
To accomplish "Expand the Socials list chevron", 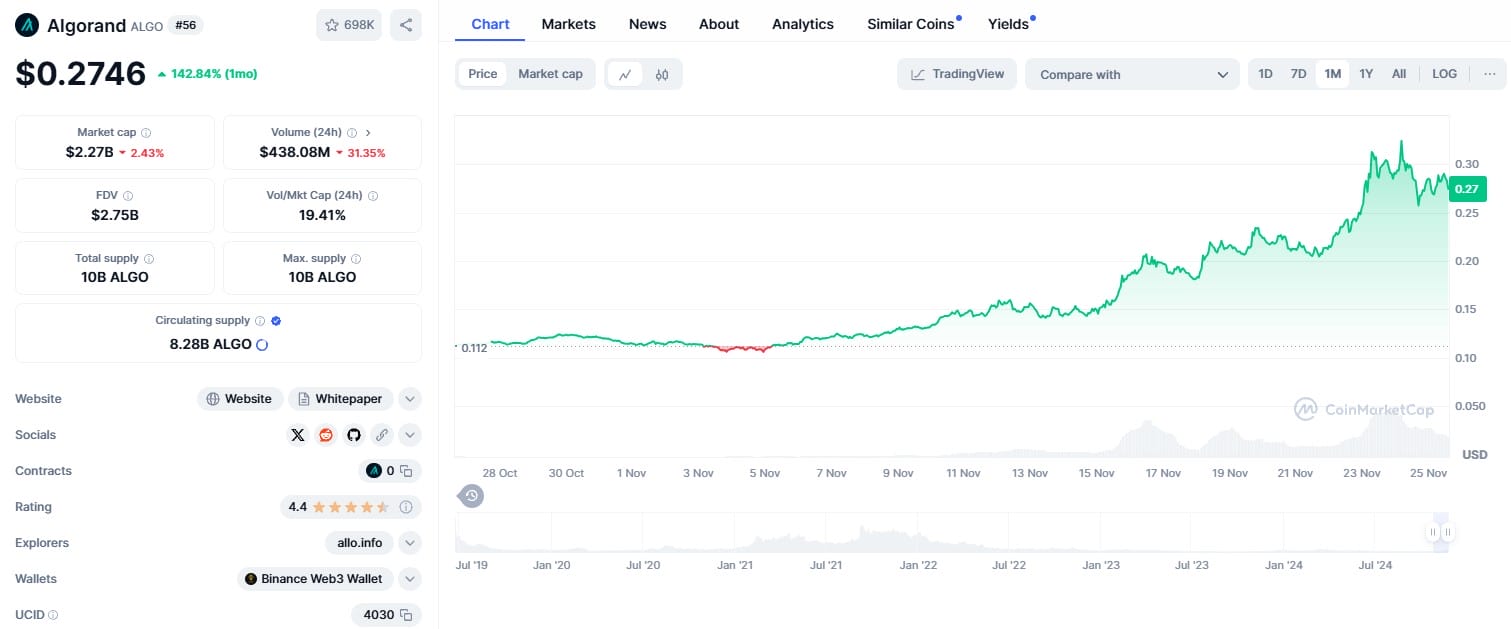I will coord(410,435).
